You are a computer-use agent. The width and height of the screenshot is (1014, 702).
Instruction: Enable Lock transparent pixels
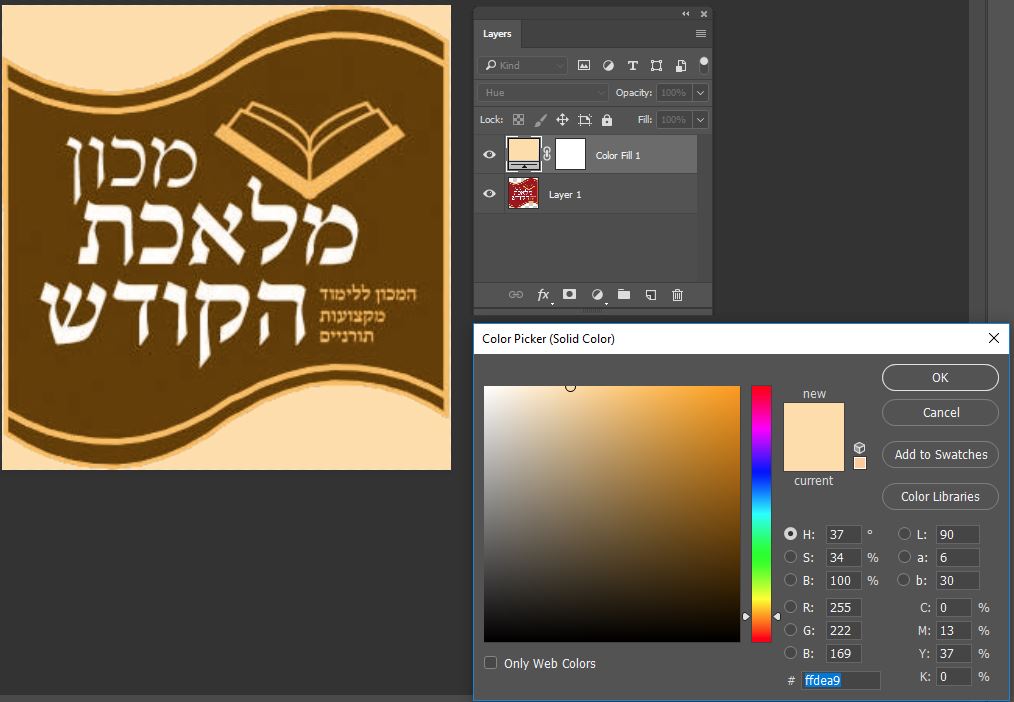pyautogui.click(x=518, y=119)
